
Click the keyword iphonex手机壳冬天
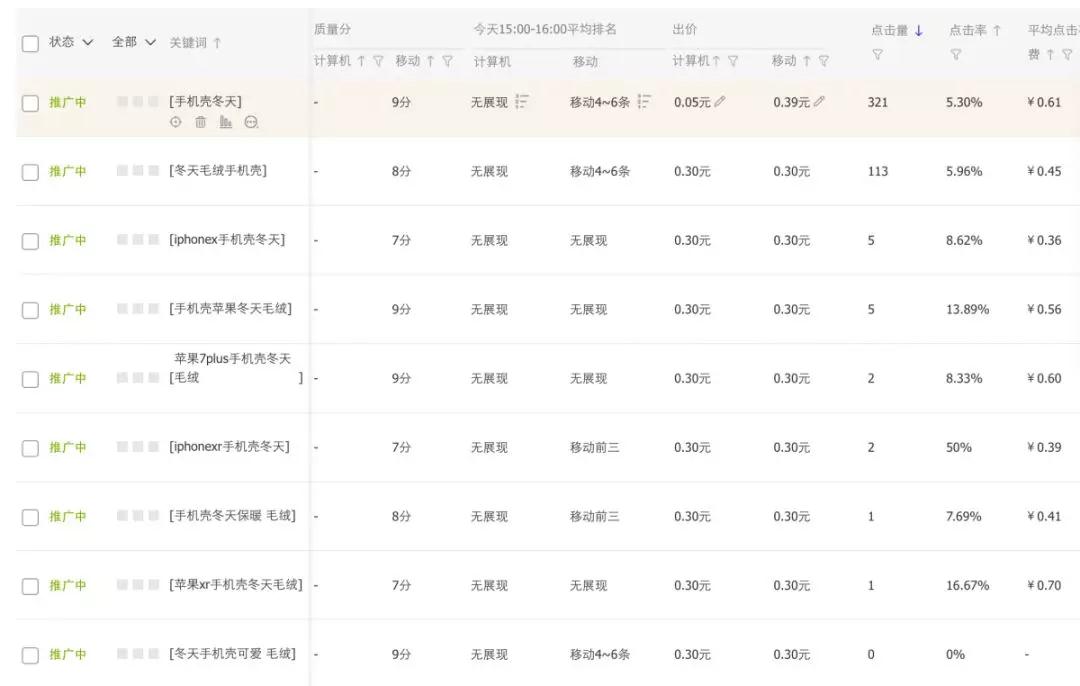227,240
